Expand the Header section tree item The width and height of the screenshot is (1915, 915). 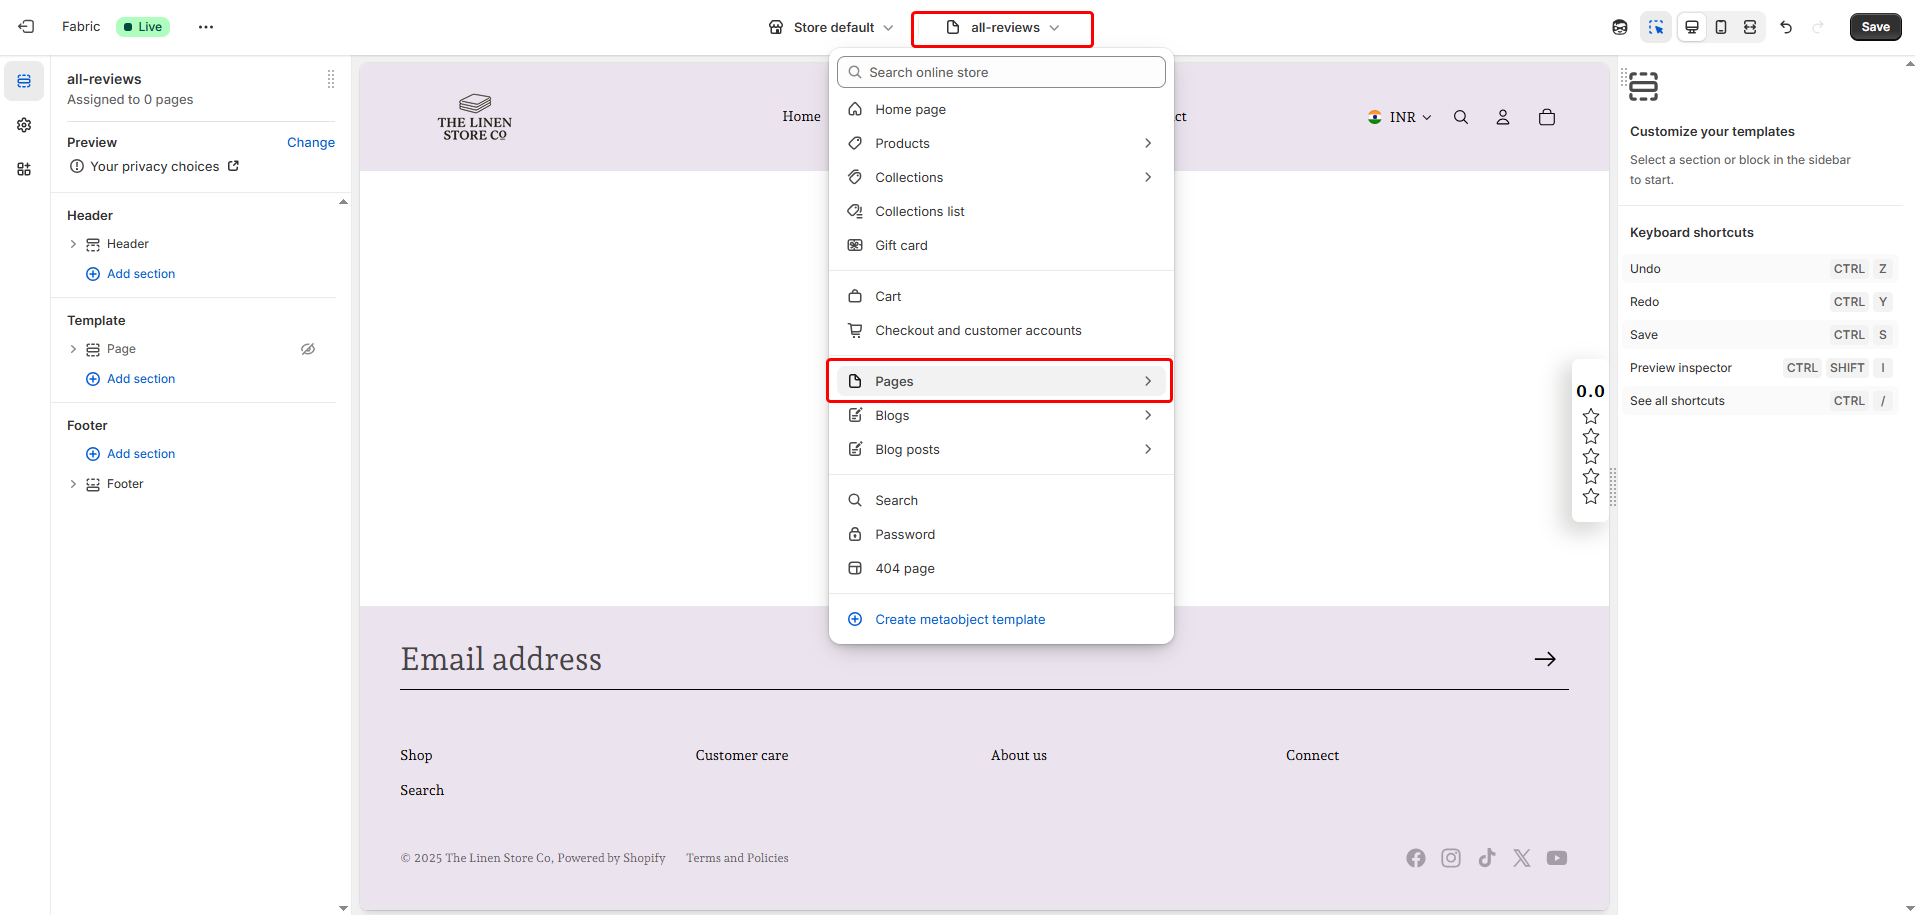click(73, 244)
